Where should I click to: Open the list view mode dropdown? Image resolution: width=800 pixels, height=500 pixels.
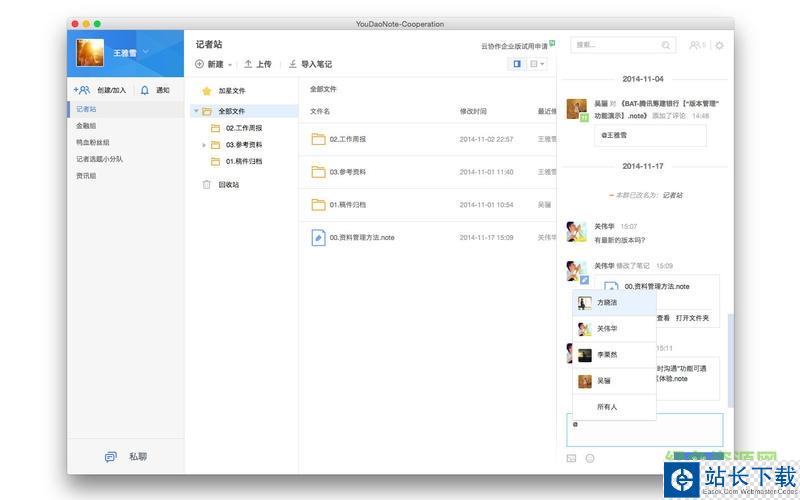(538, 64)
